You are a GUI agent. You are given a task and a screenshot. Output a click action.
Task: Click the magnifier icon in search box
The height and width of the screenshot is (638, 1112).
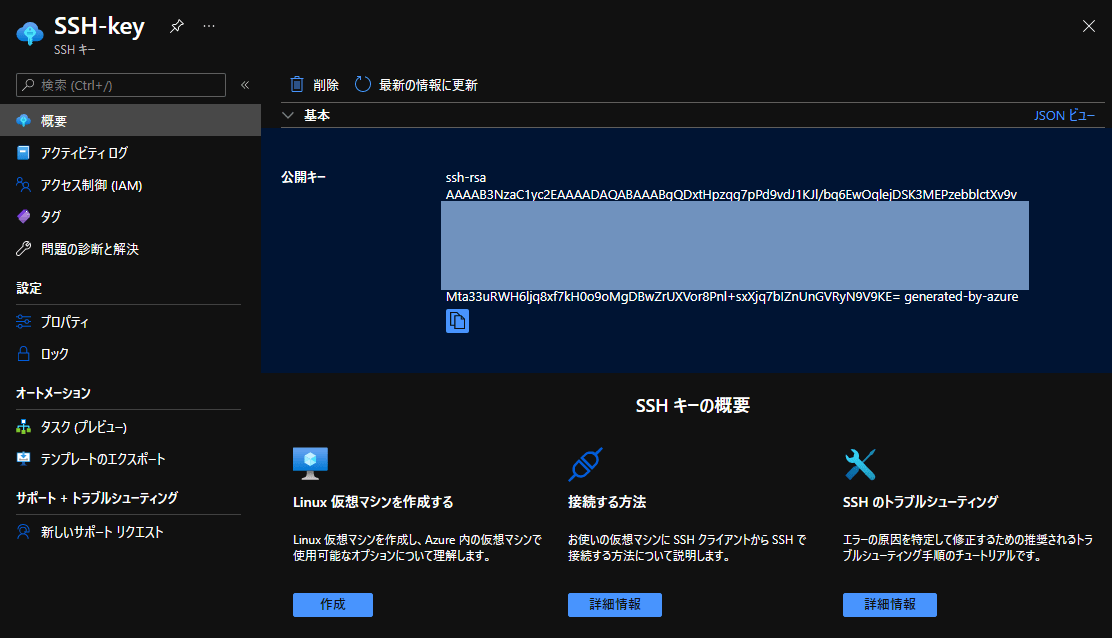[28, 85]
